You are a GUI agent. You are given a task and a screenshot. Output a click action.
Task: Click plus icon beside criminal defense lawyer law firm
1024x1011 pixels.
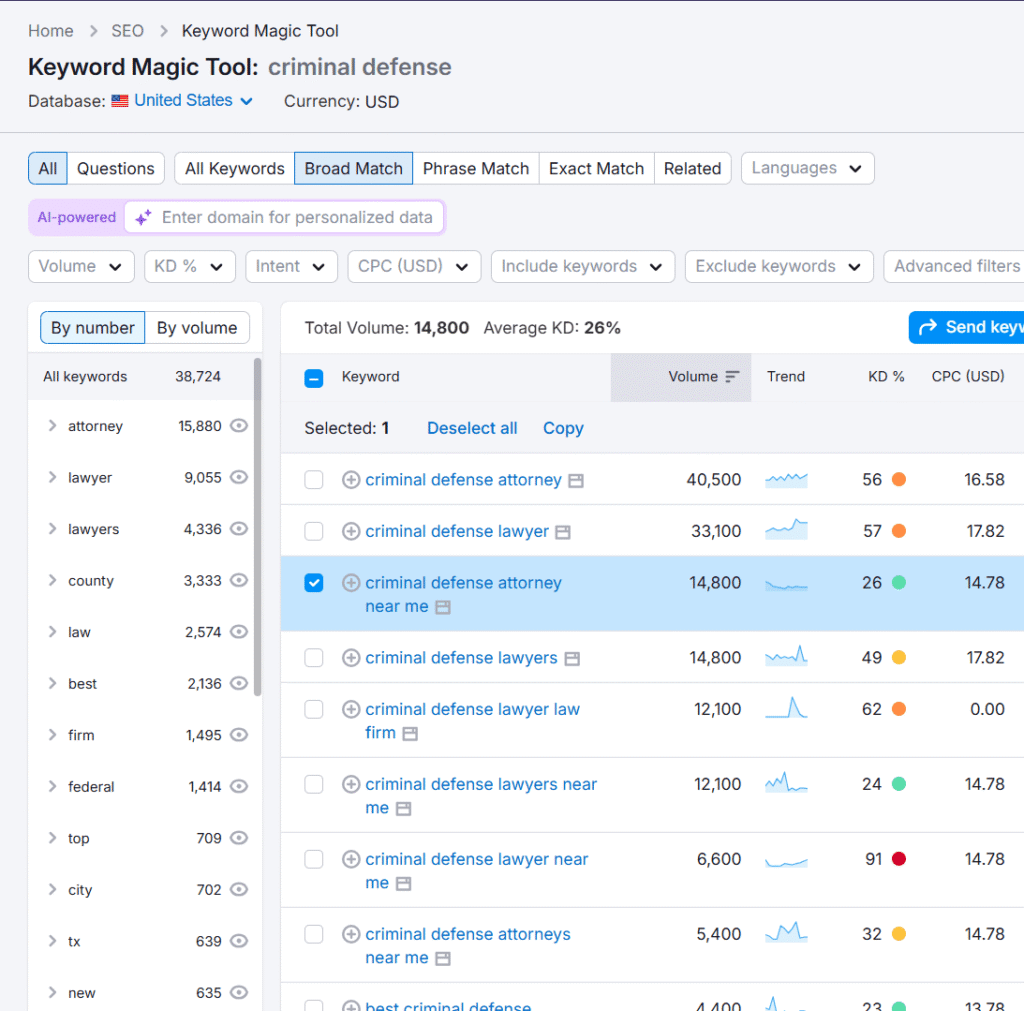pyautogui.click(x=351, y=709)
